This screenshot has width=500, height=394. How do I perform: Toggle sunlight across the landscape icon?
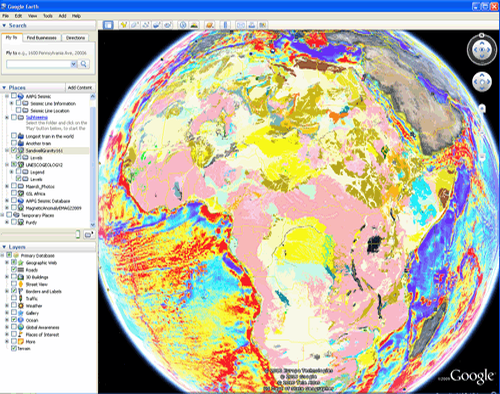(x=194, y=25)
